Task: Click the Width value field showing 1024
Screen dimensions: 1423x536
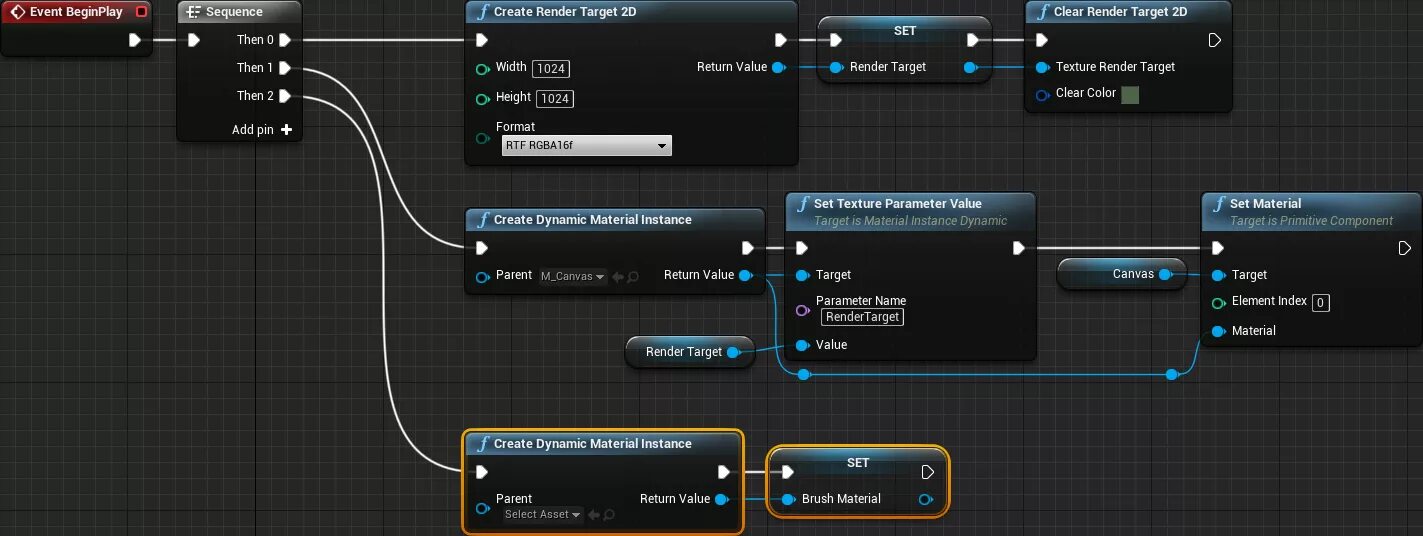Action: click(552, 69)
